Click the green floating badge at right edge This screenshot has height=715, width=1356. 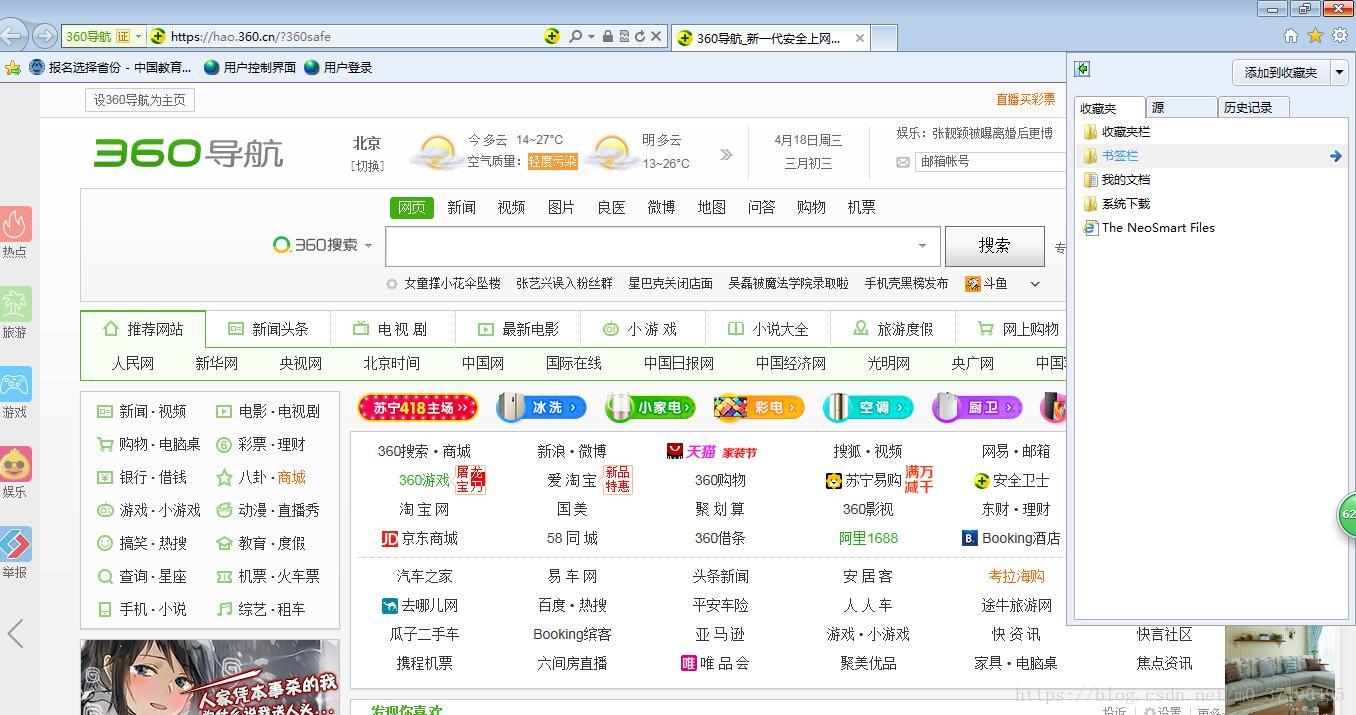(x=1347, y=514)
